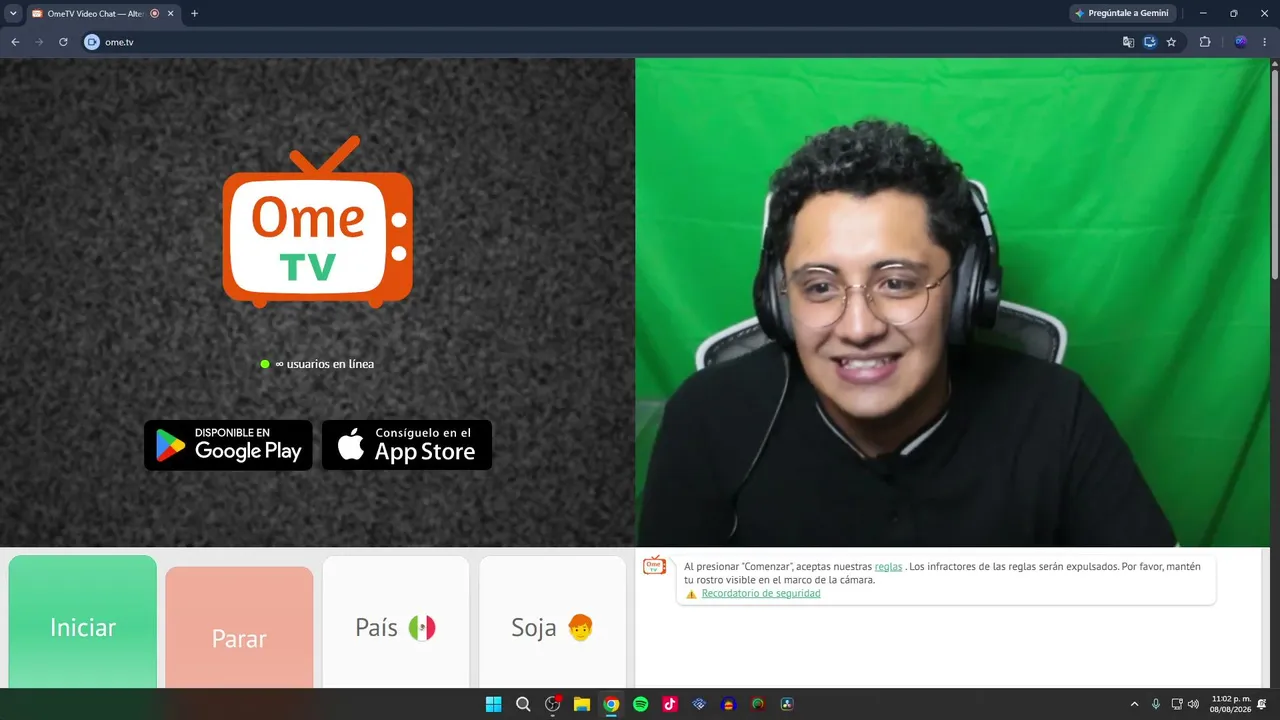Go forward to the next page

(39, 42)
